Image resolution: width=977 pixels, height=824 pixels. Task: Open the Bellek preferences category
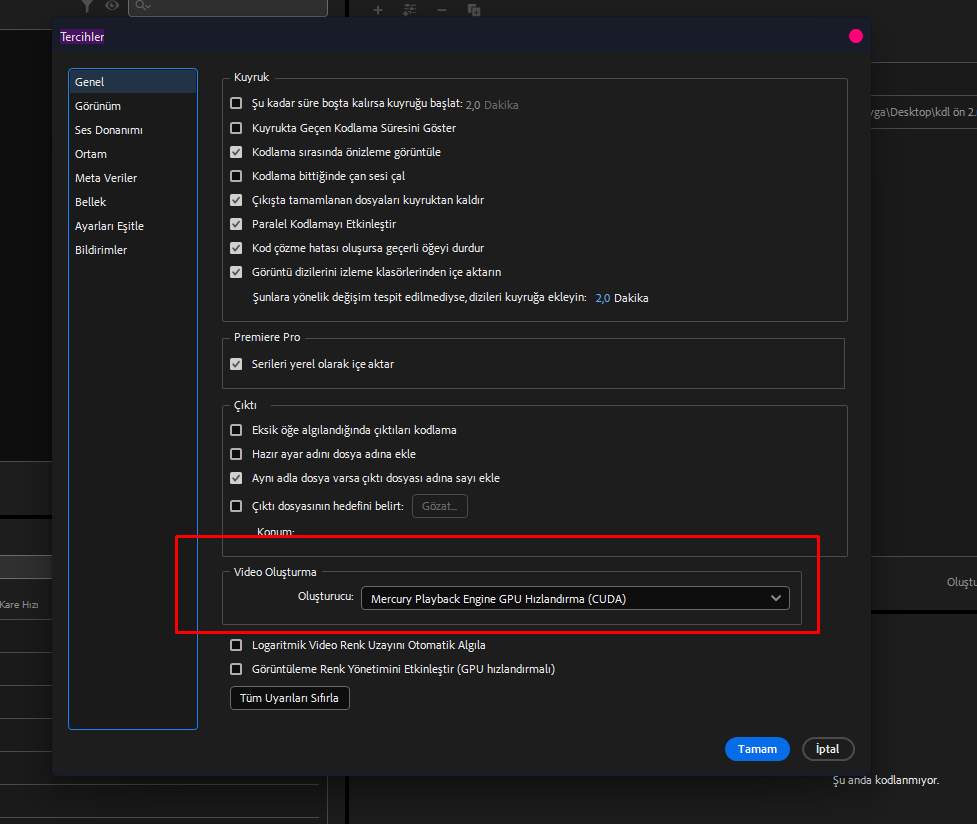coord(133,202)
